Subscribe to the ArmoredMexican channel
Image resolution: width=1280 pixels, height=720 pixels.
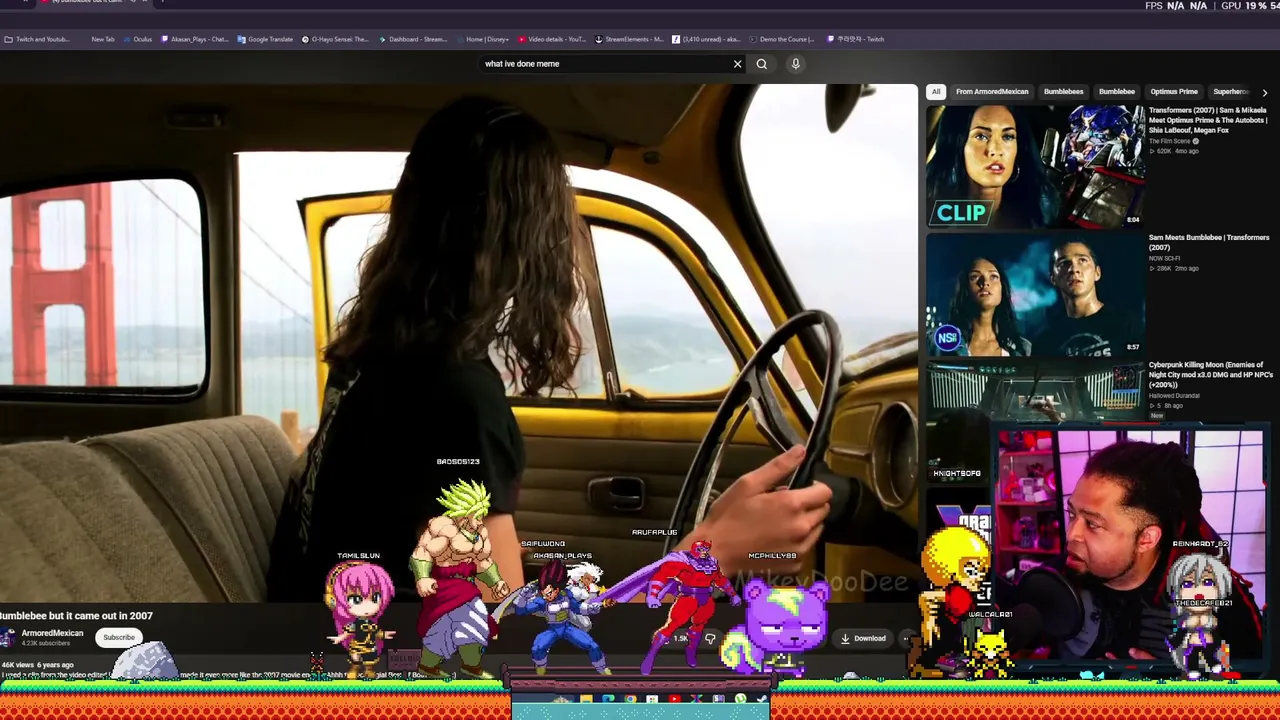pos(118,637)
